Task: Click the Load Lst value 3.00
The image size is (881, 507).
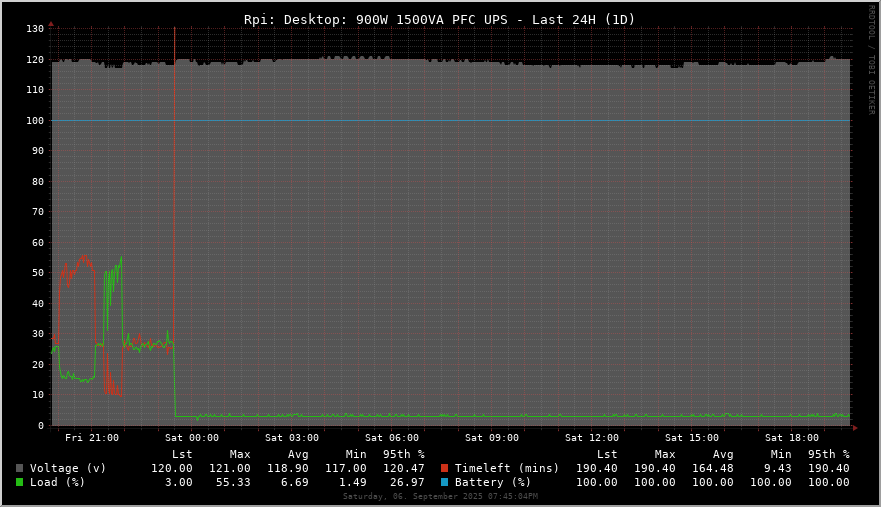Action: (179, 482)
